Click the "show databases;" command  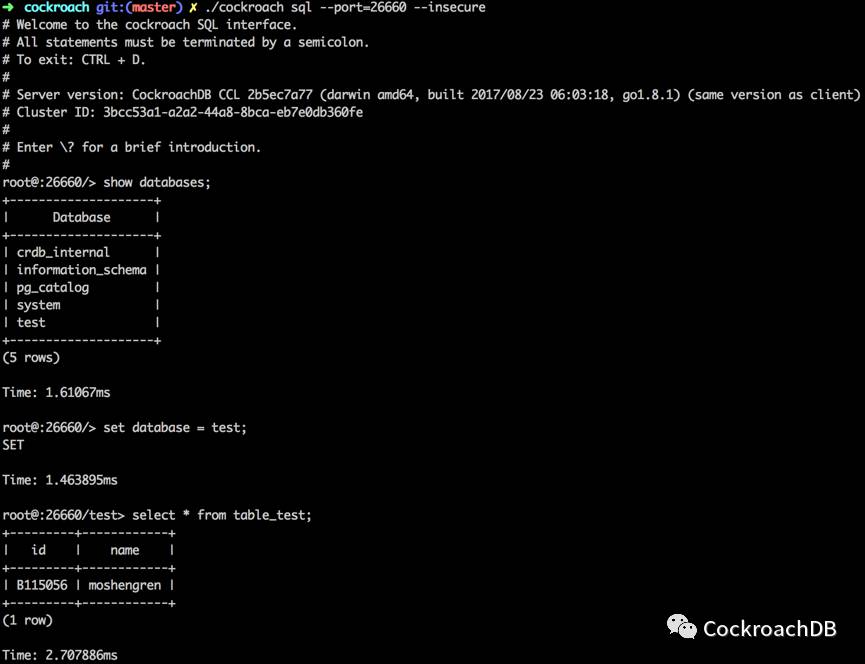157,183
